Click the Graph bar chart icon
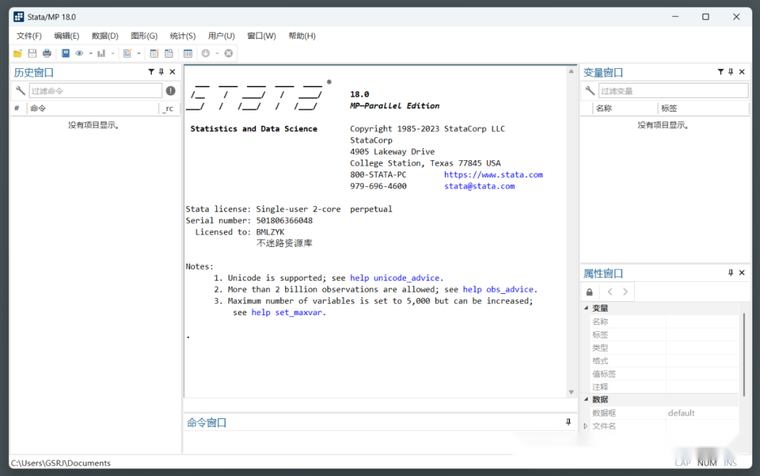 (101, 53)
